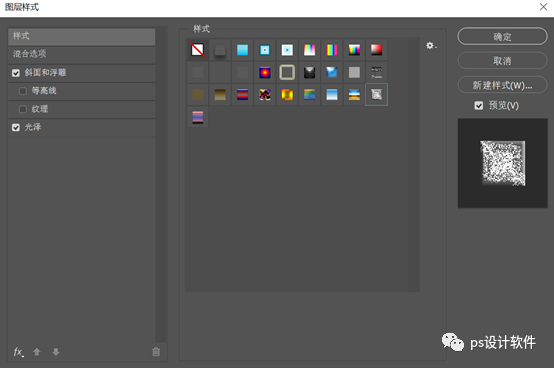Image resolution: width=554 pixels, height=368 pixels.
Task: Apply the pastel rainbow fading to white swatch
Action: pyautogui.click(x=310, y=50)
